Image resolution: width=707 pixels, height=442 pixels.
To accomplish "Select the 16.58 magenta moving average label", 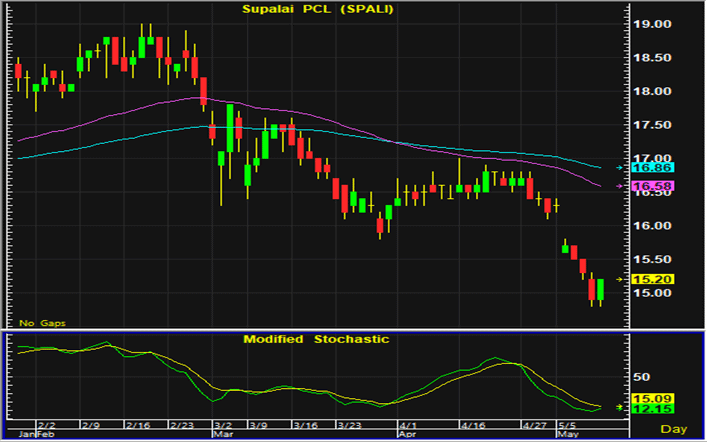I will click(x=652, y=186).
